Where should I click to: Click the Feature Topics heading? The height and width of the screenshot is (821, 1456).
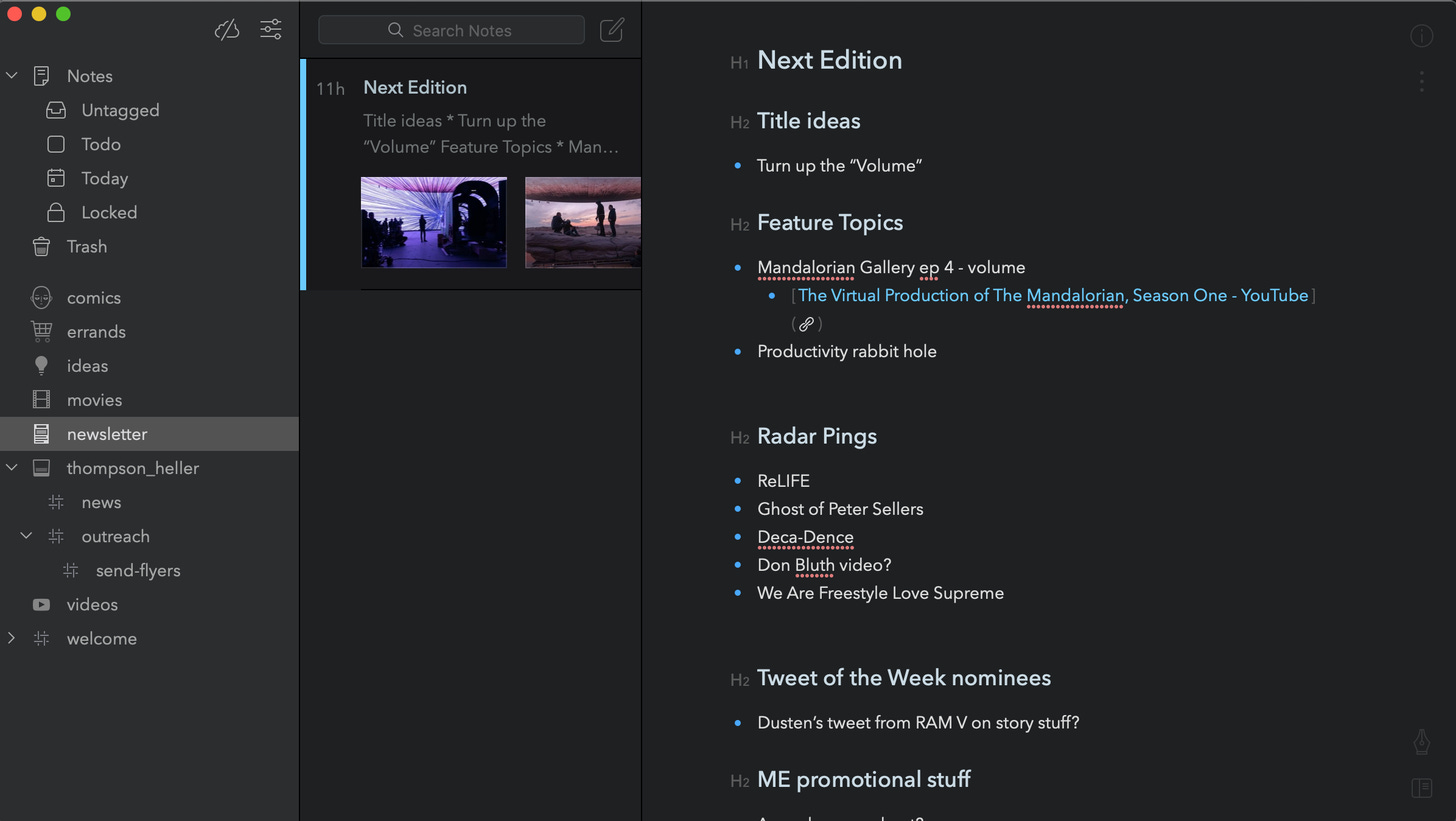(830, 222)
